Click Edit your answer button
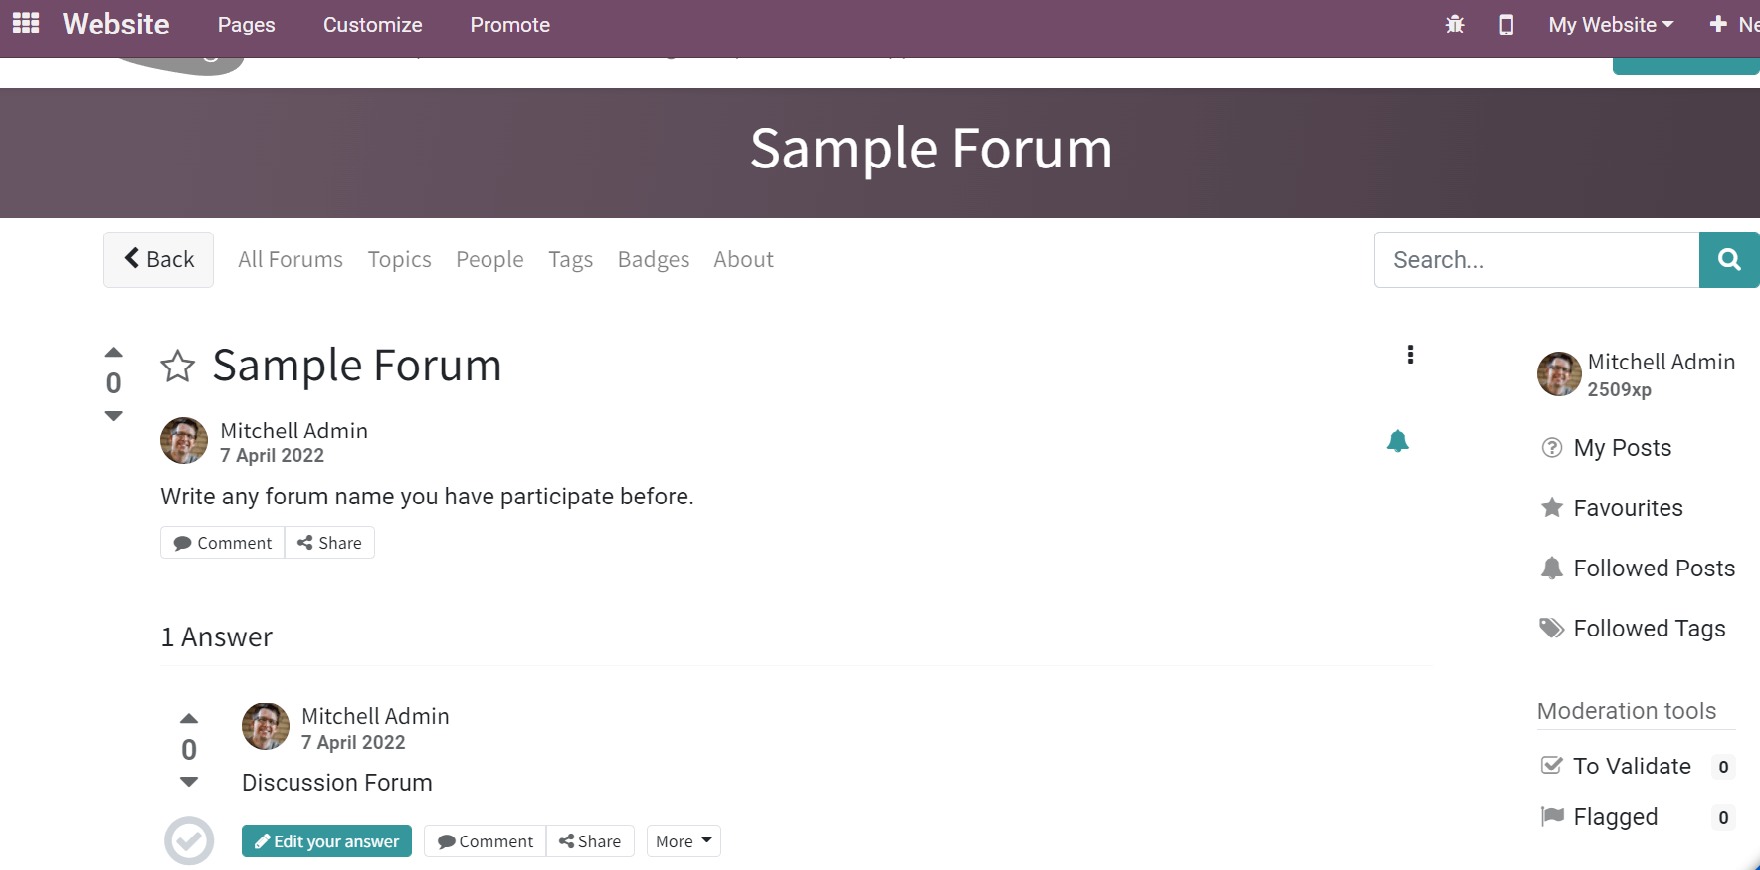Screen dimensions: 1760x870 [x=327, y=841]
